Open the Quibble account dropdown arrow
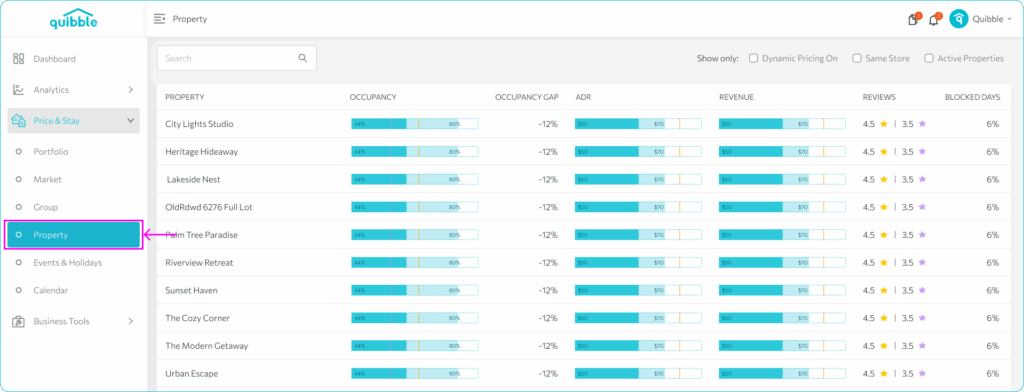The image size is (1024, 392). [1010, 20]
